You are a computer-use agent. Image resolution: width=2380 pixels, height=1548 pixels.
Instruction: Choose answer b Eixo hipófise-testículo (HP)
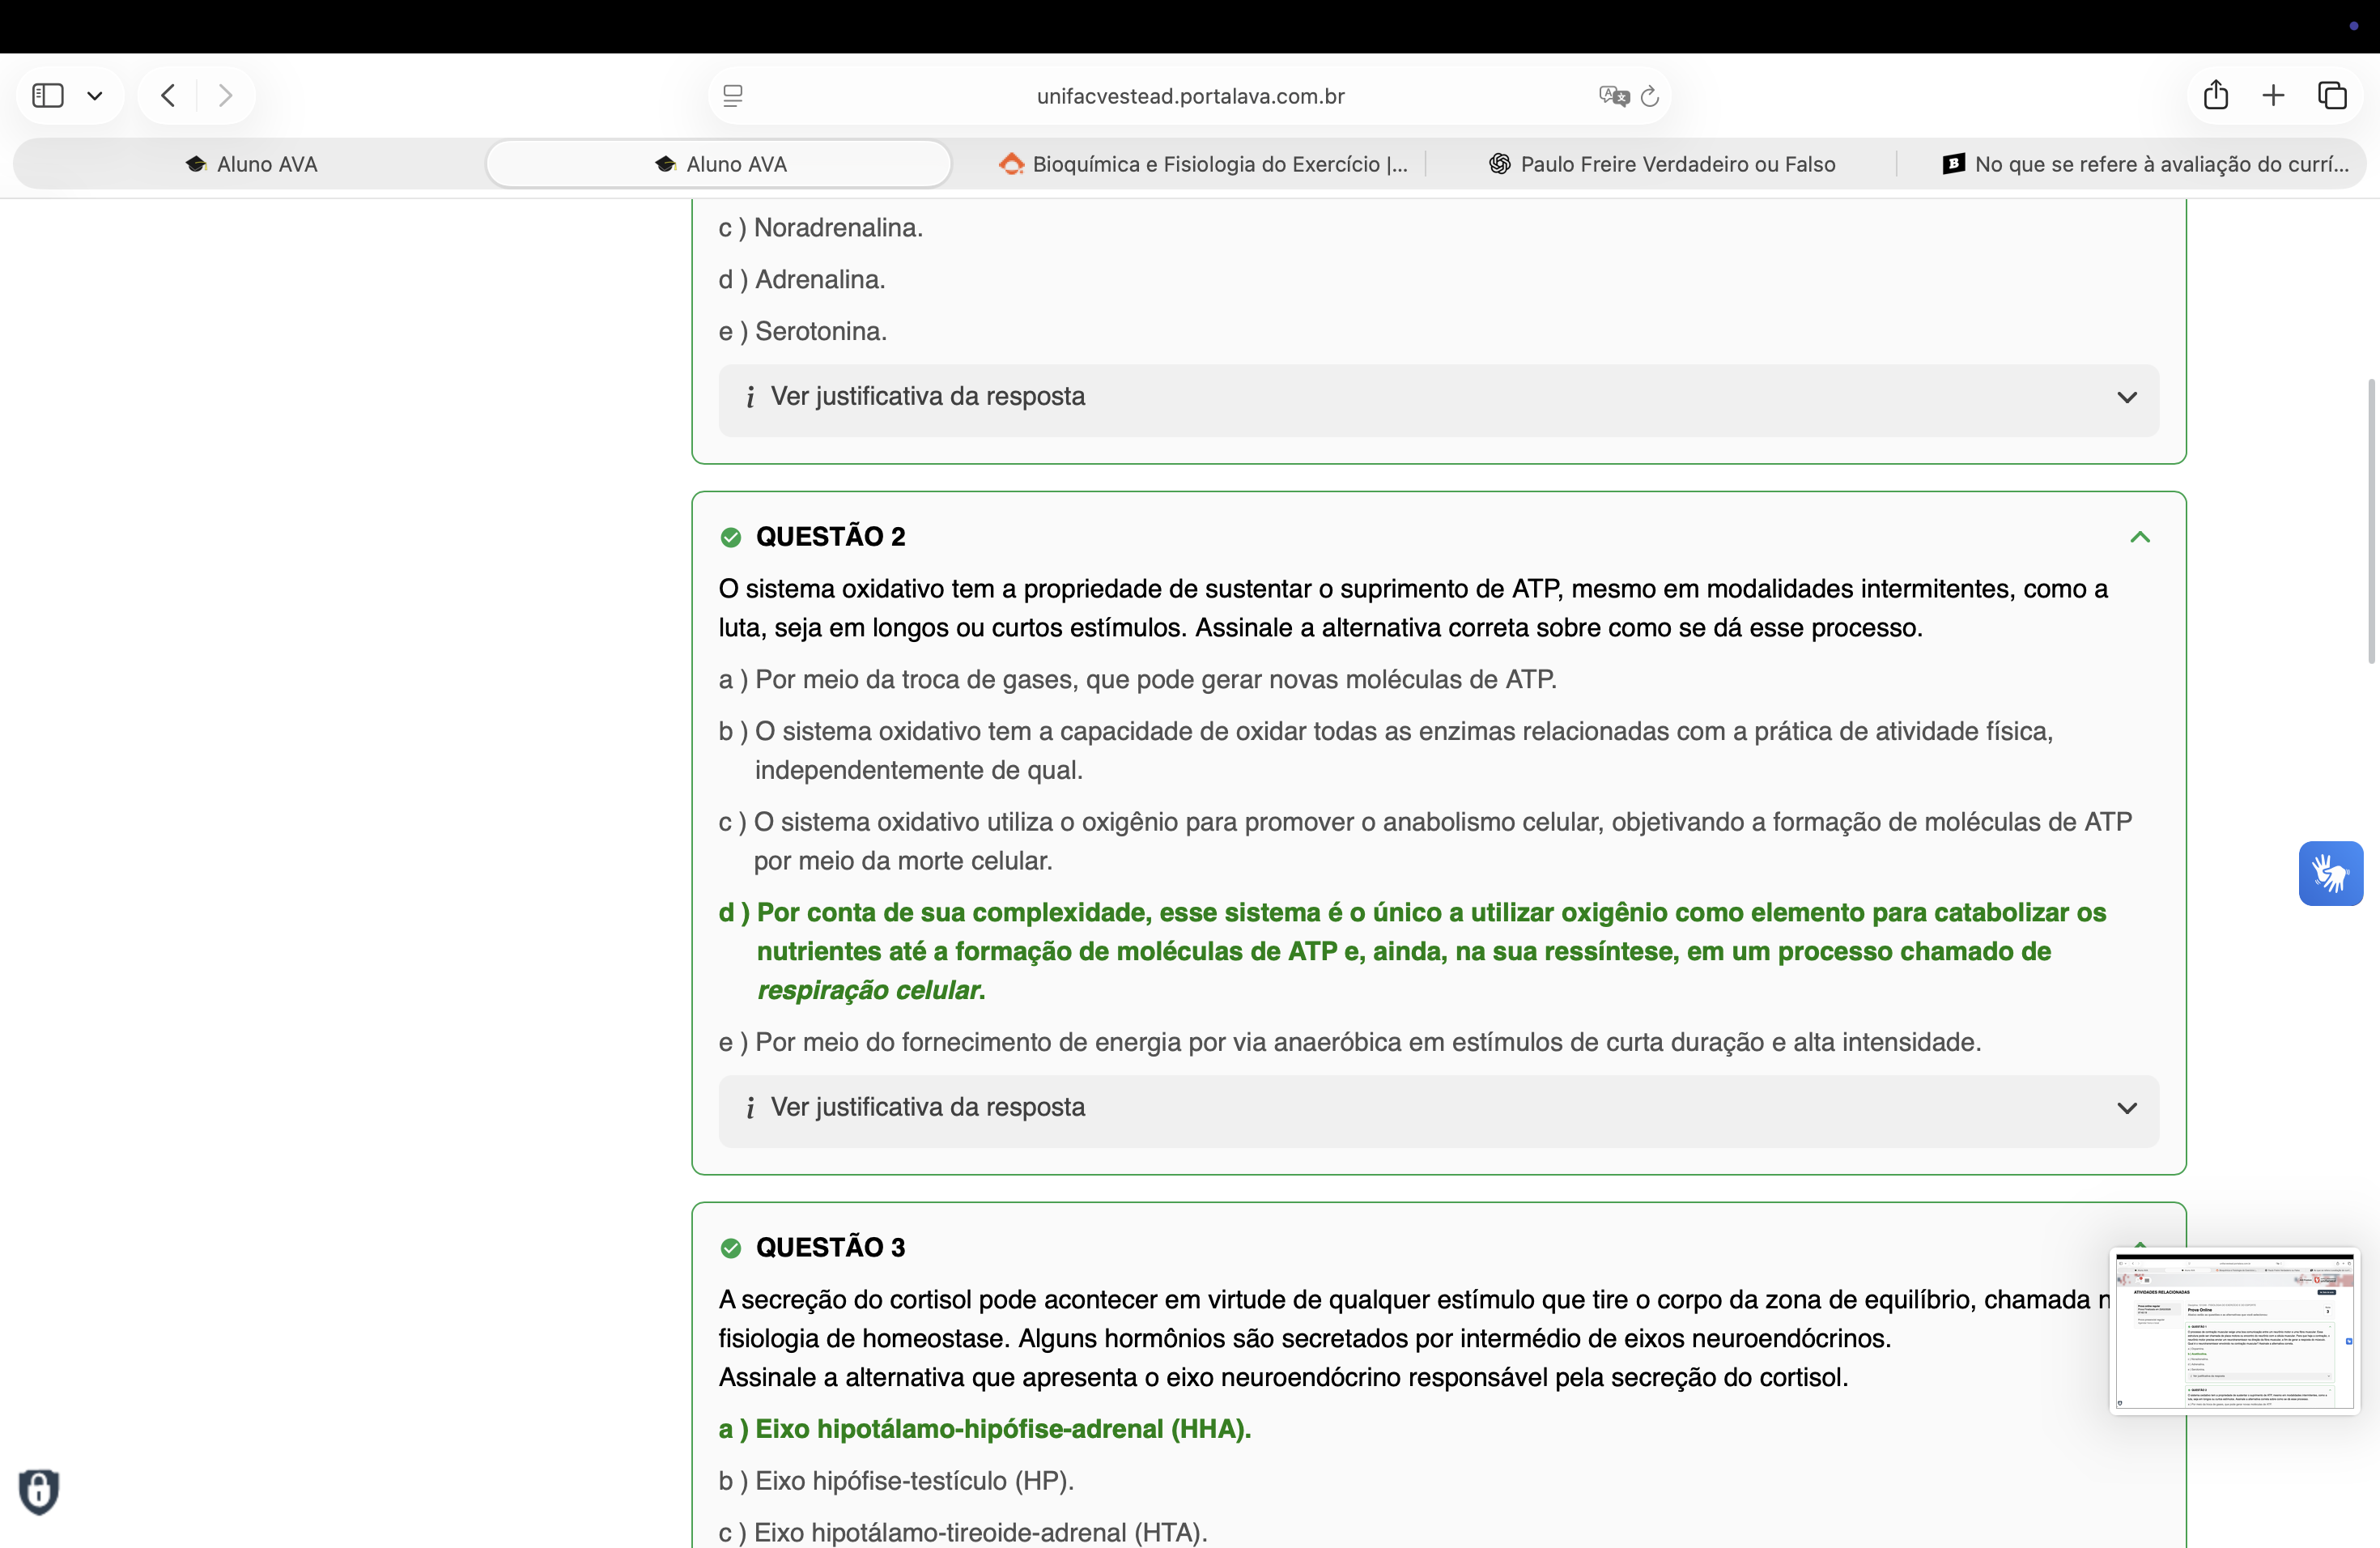click(896, 1481)
